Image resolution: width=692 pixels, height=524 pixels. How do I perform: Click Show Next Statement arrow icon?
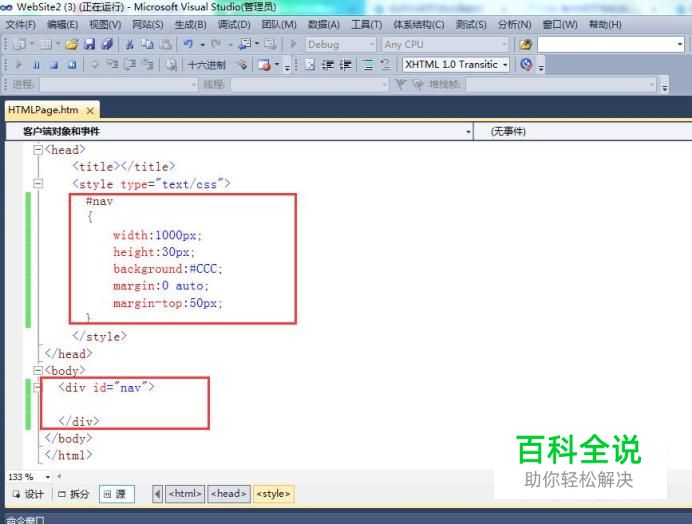click(94, 65)
